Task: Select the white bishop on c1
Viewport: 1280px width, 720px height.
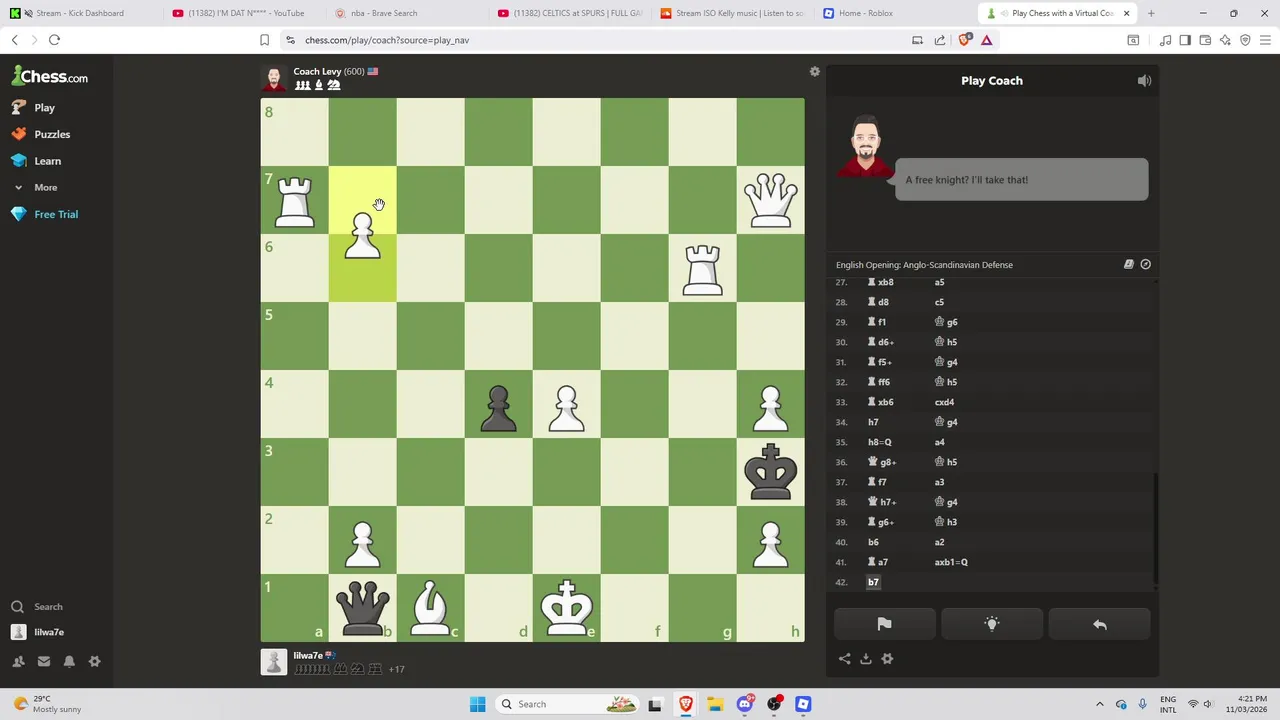Action: 431,608
